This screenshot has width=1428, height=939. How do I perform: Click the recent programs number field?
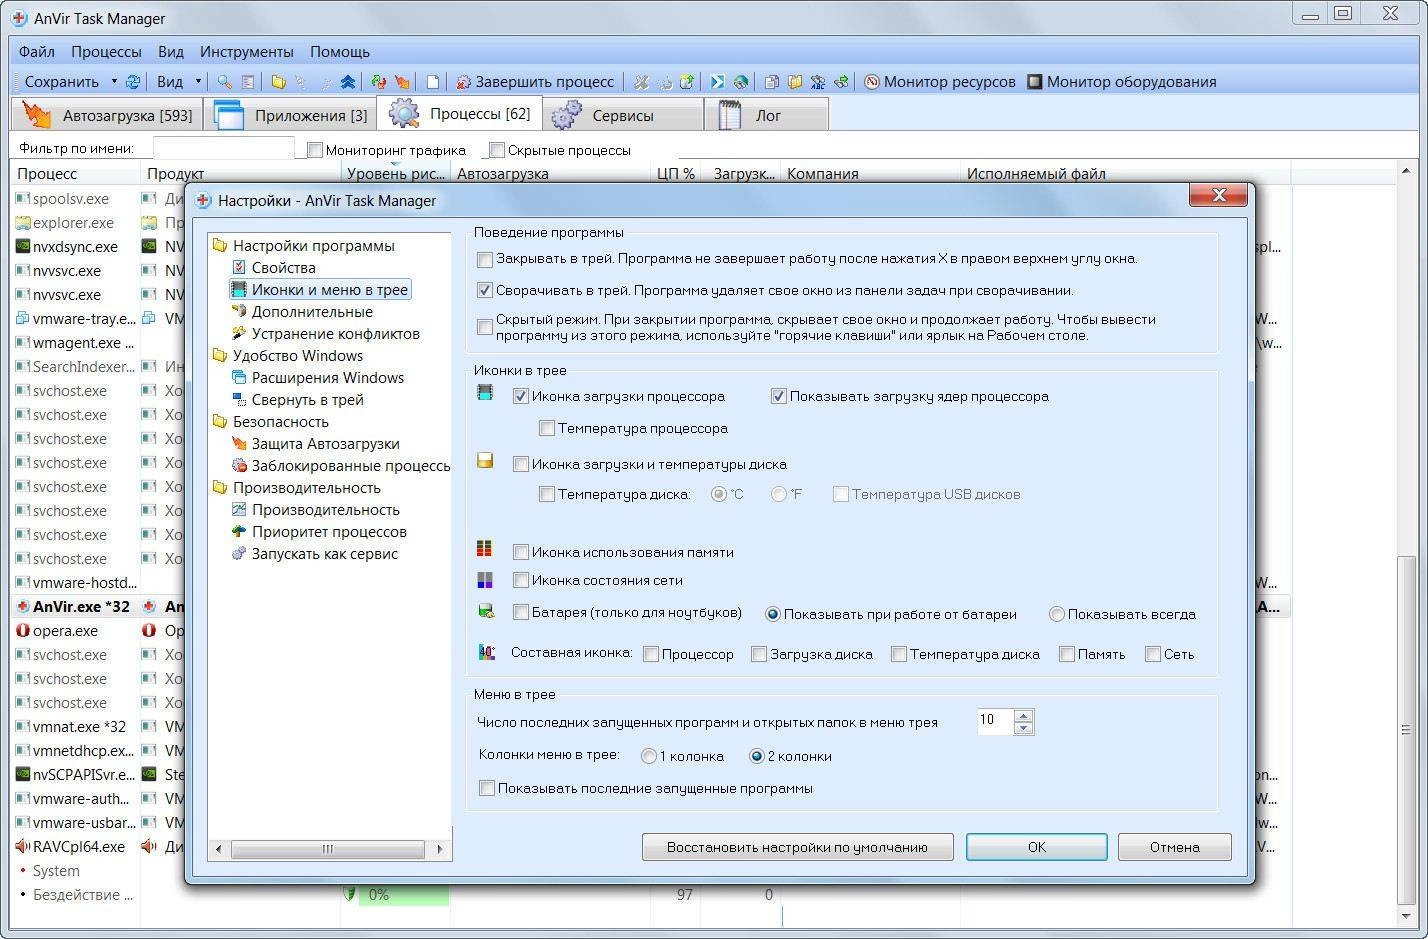(995, 721)
